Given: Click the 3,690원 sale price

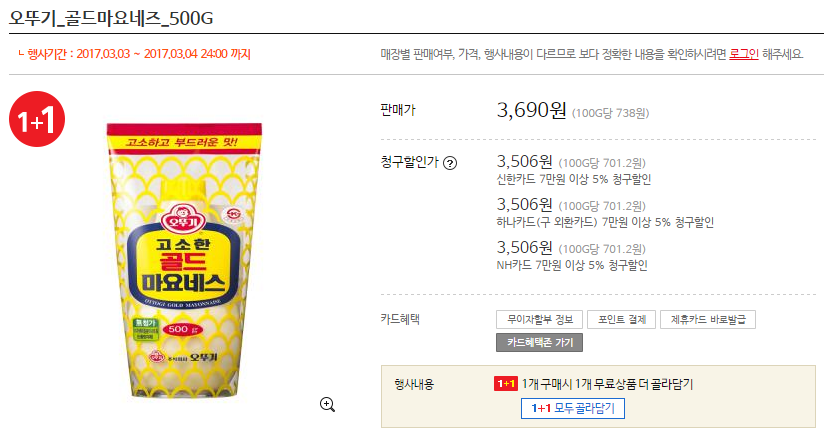Looking at the screenshot, I should pos(531,110).
